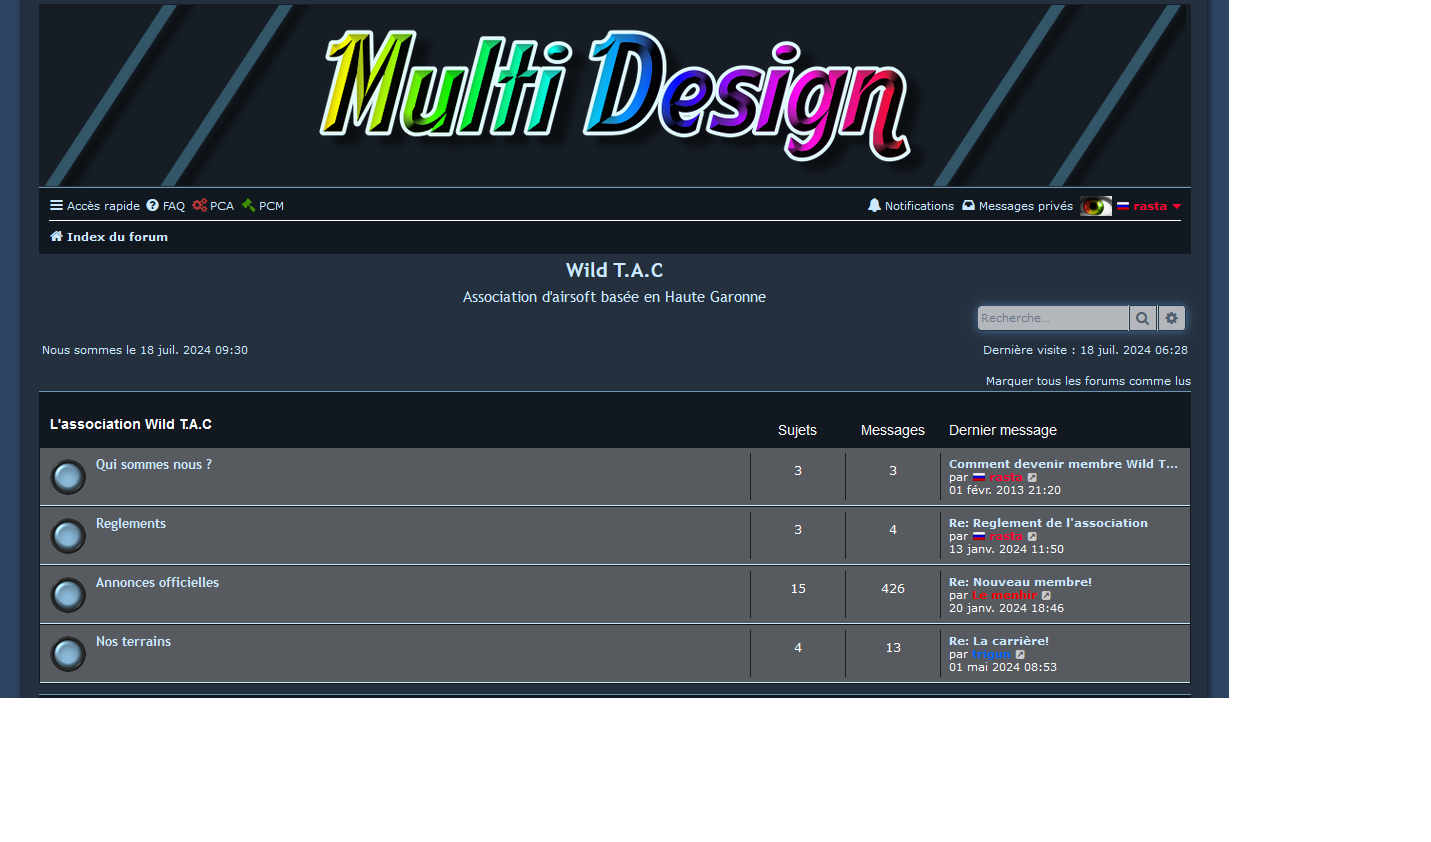The height and width of the screenshot is (842, 1431).
Task: View latest post icon in Nos terrains row
Action: (1020, 655)
